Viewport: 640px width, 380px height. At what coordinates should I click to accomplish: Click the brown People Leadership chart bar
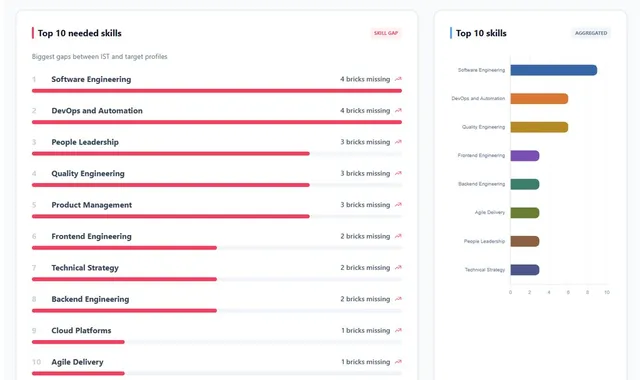tap(525, 241)
